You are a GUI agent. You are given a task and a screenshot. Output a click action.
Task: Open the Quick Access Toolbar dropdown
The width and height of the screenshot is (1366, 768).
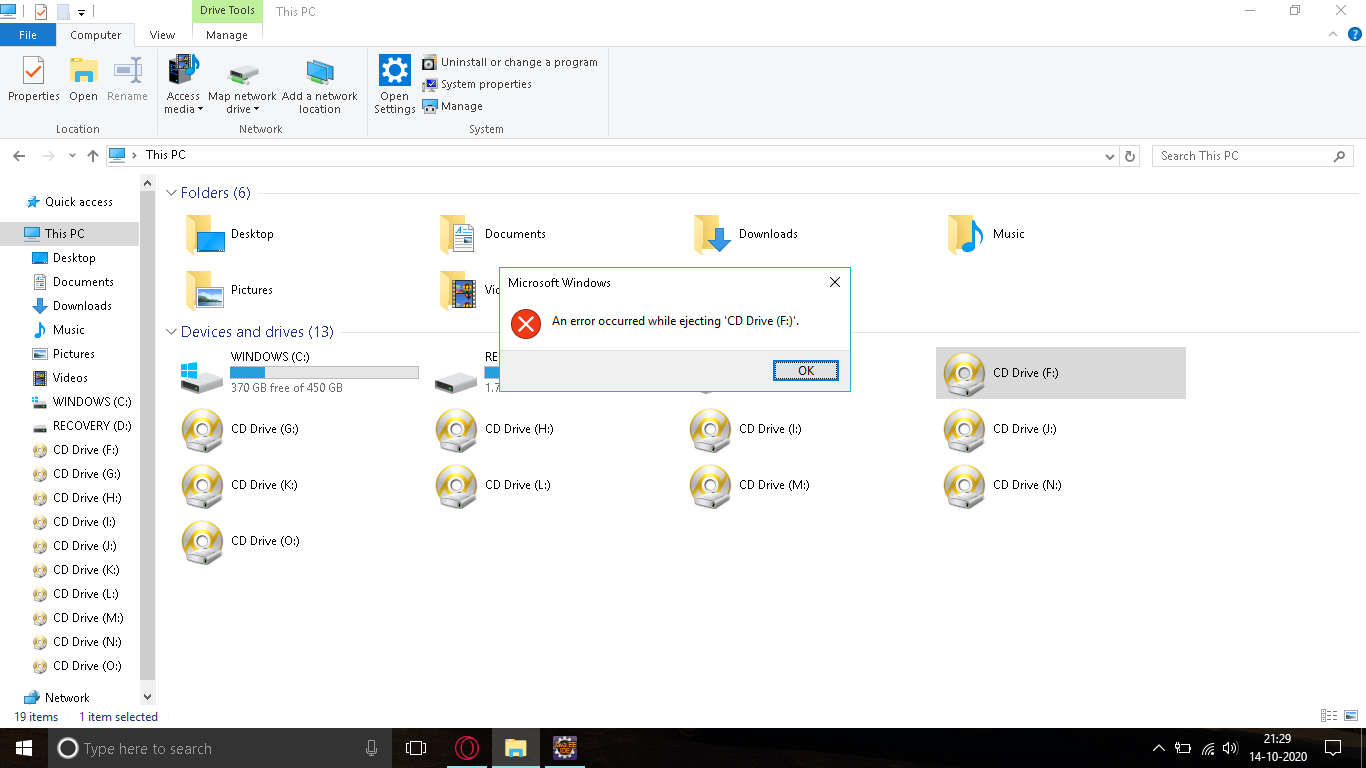(x=81, y=12)
